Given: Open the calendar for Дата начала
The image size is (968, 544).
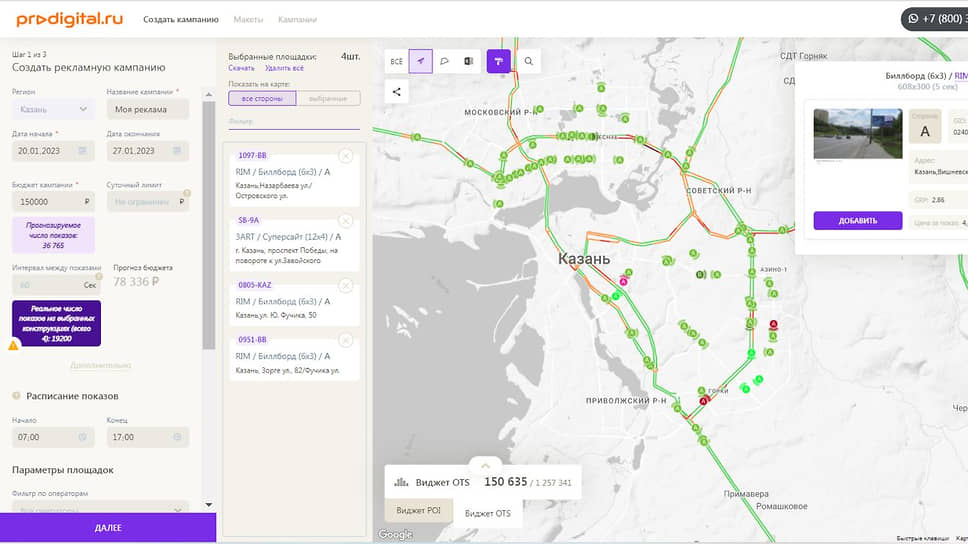Looking at the screenshot, I should coord(82,151).
